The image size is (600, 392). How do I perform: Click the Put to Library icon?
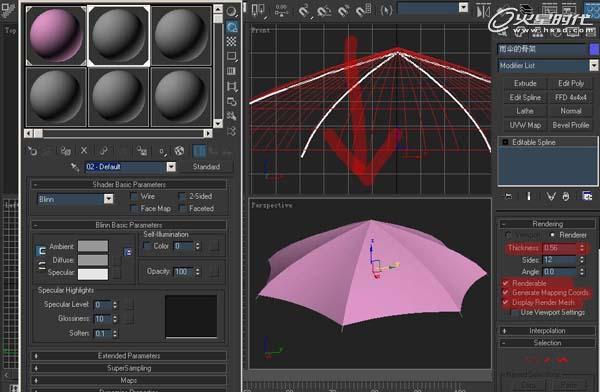point(142,151)
